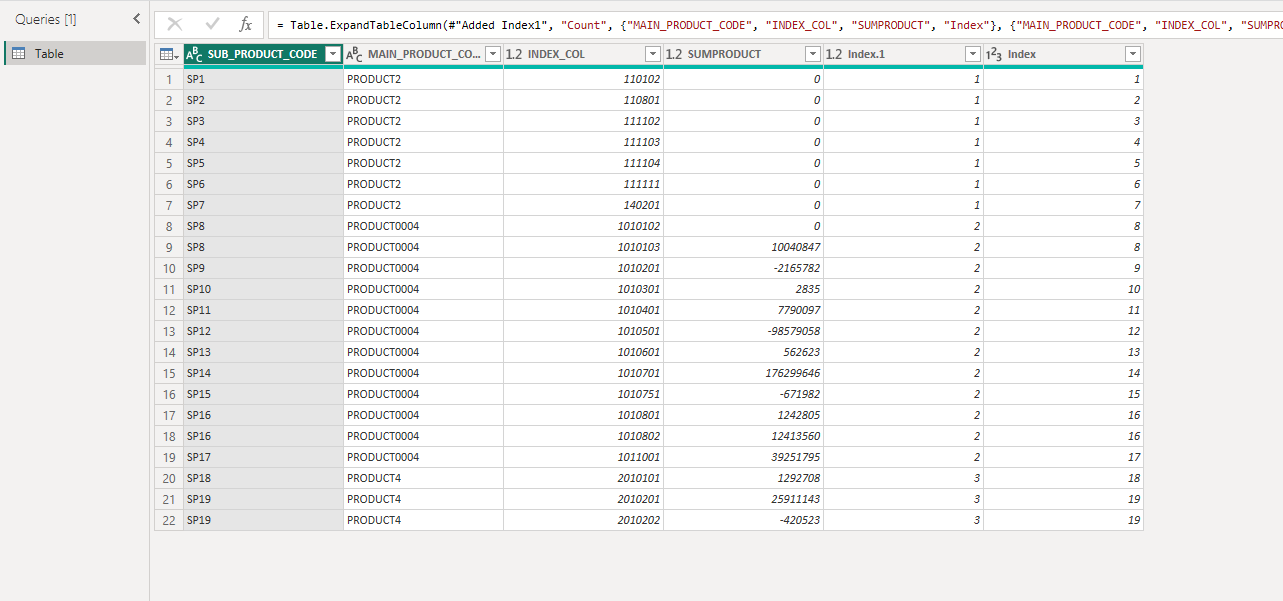The height and width of the screenshot is (601, 1283).
Task: Click PRODUCT0004 in row 8
Action: point(423,226)
